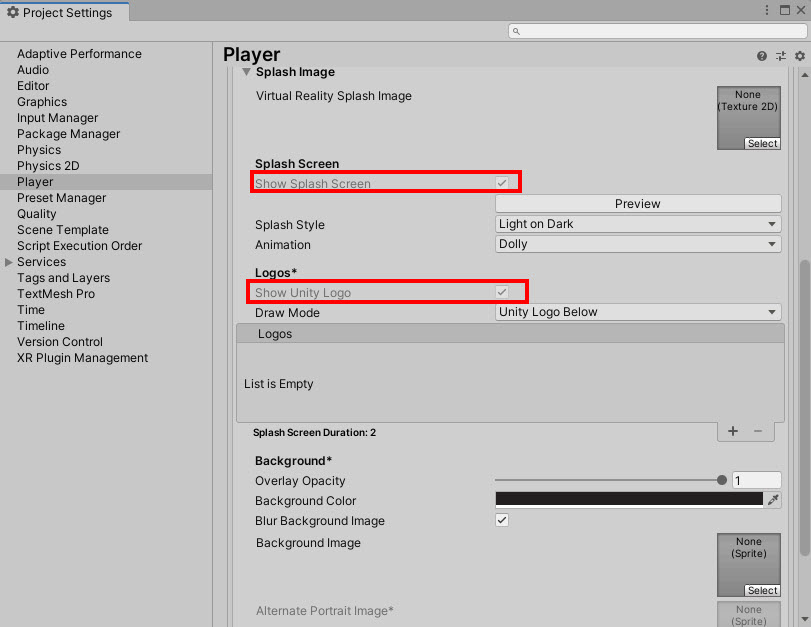The height and width of the screenshot is (627, 811).
Task: Add a logo with the plus button
Action: tap(732, 431)
